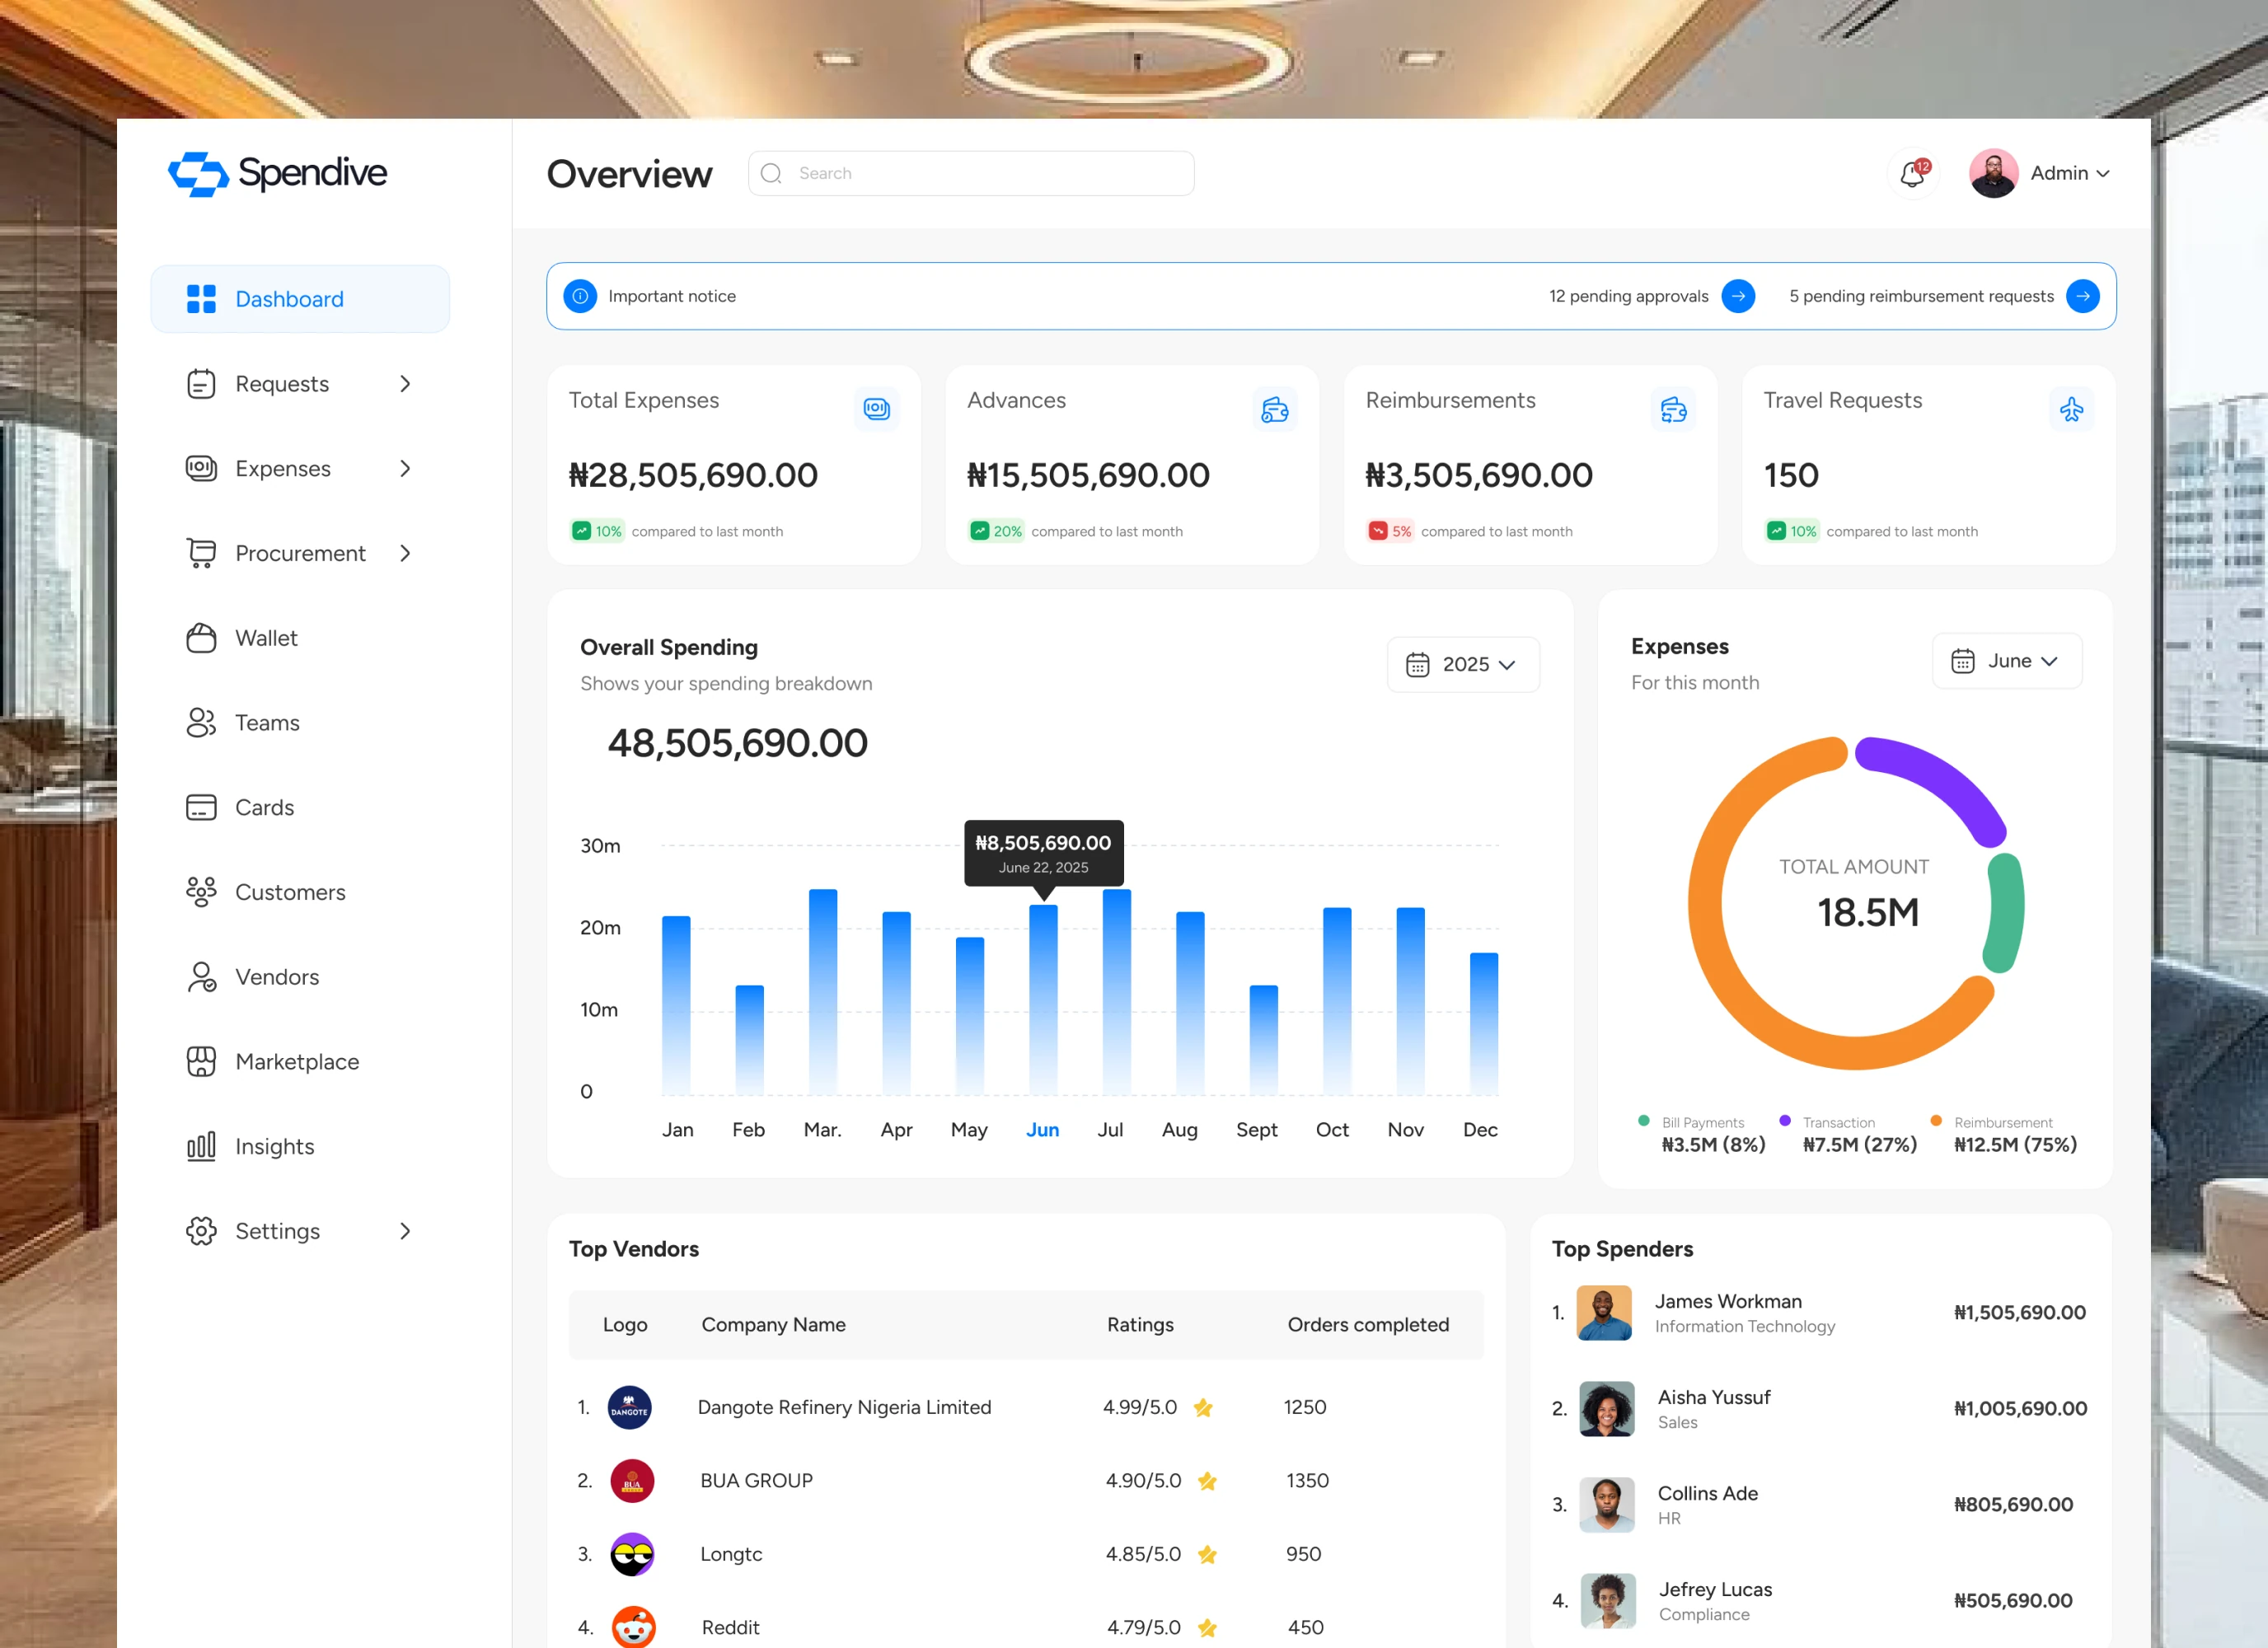Expand the Expenses submenu chevron
Screen dimensions: 2268x1648
pyautogui.click(x=405, y=469)
